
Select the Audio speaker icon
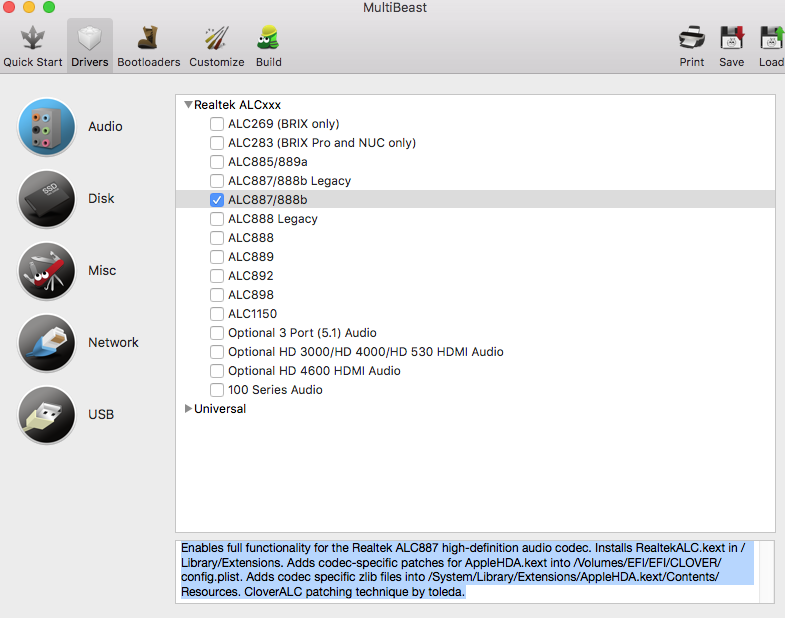pyautogui.click(x=47, y=127)
